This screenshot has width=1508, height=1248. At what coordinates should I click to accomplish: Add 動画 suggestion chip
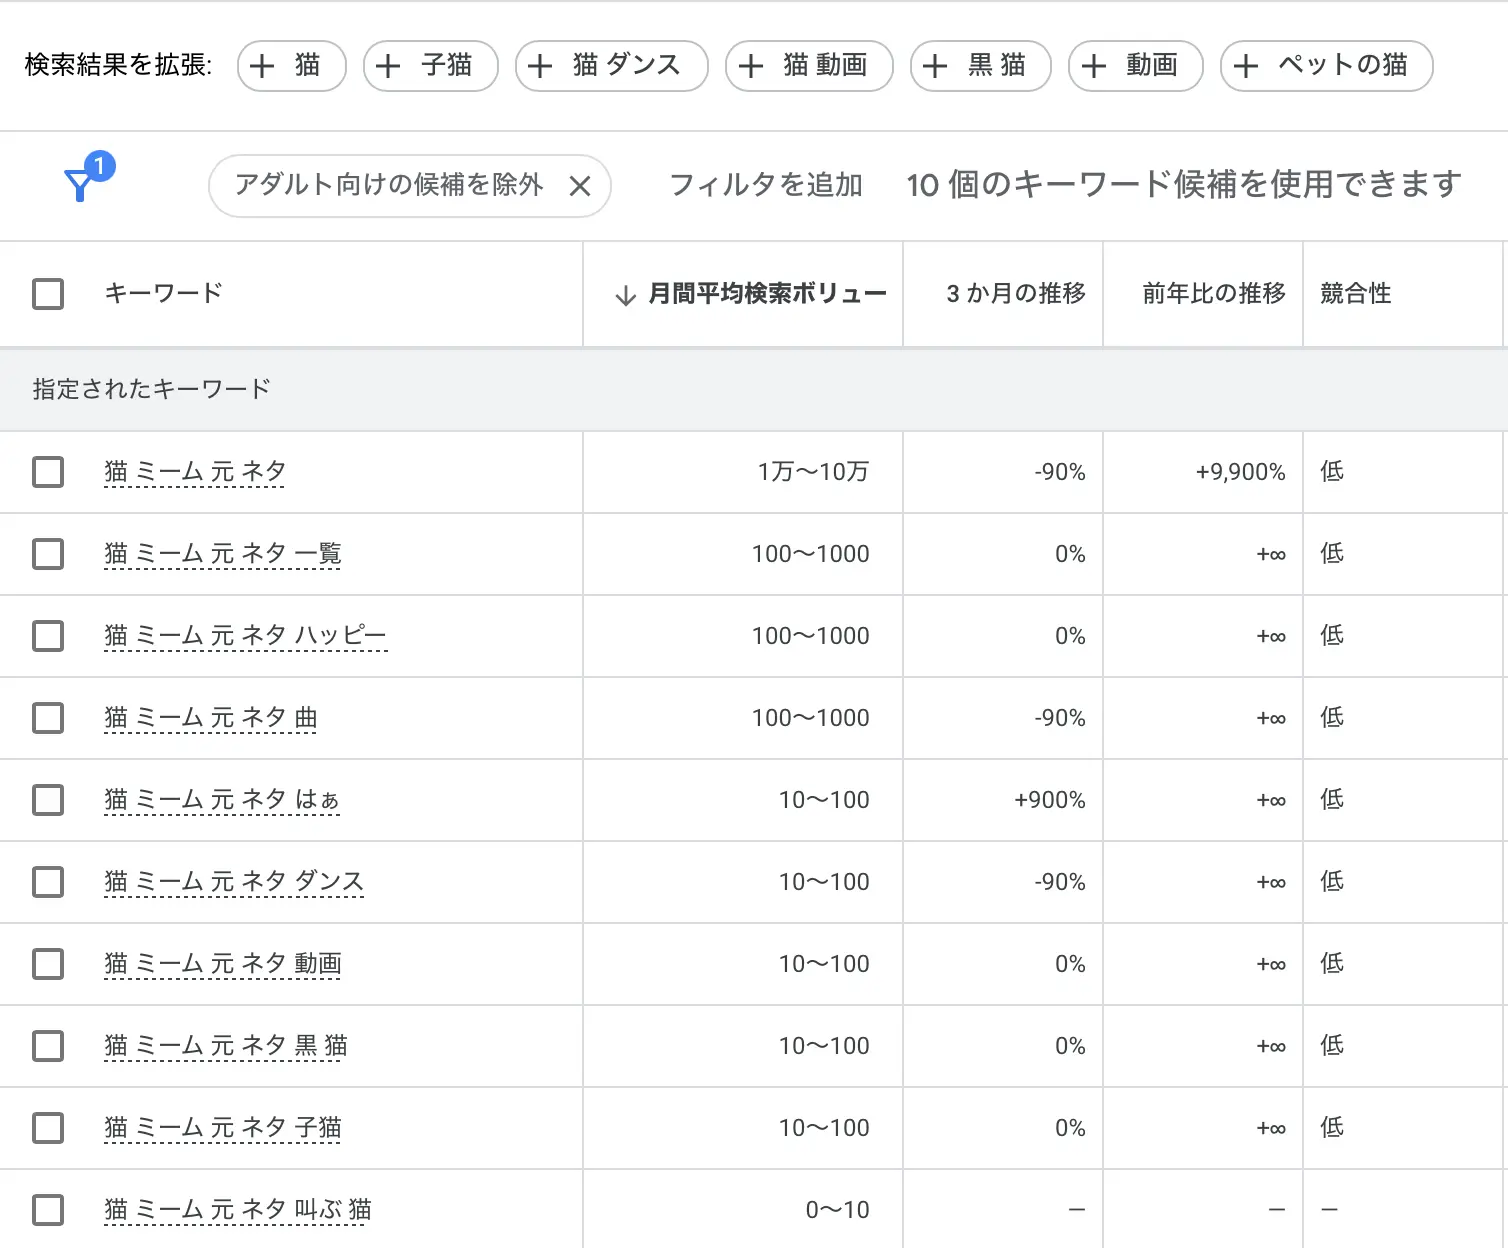point(1135,66)
